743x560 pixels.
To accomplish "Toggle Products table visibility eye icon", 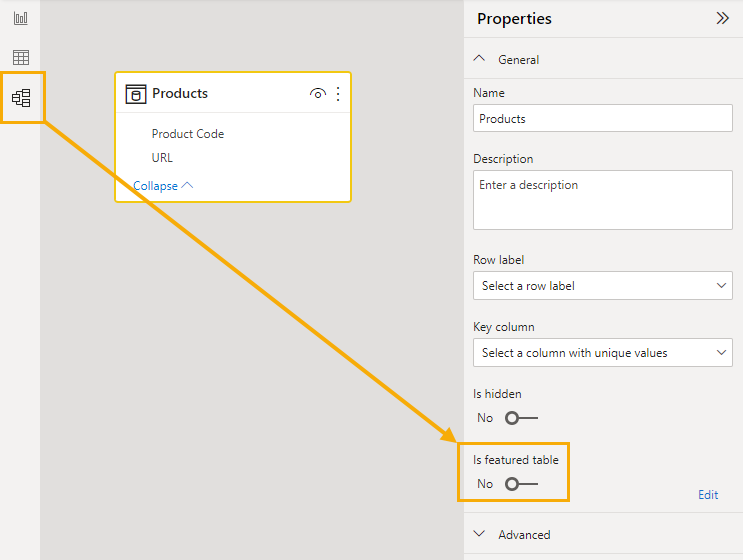I will click(x=317, y=94).
